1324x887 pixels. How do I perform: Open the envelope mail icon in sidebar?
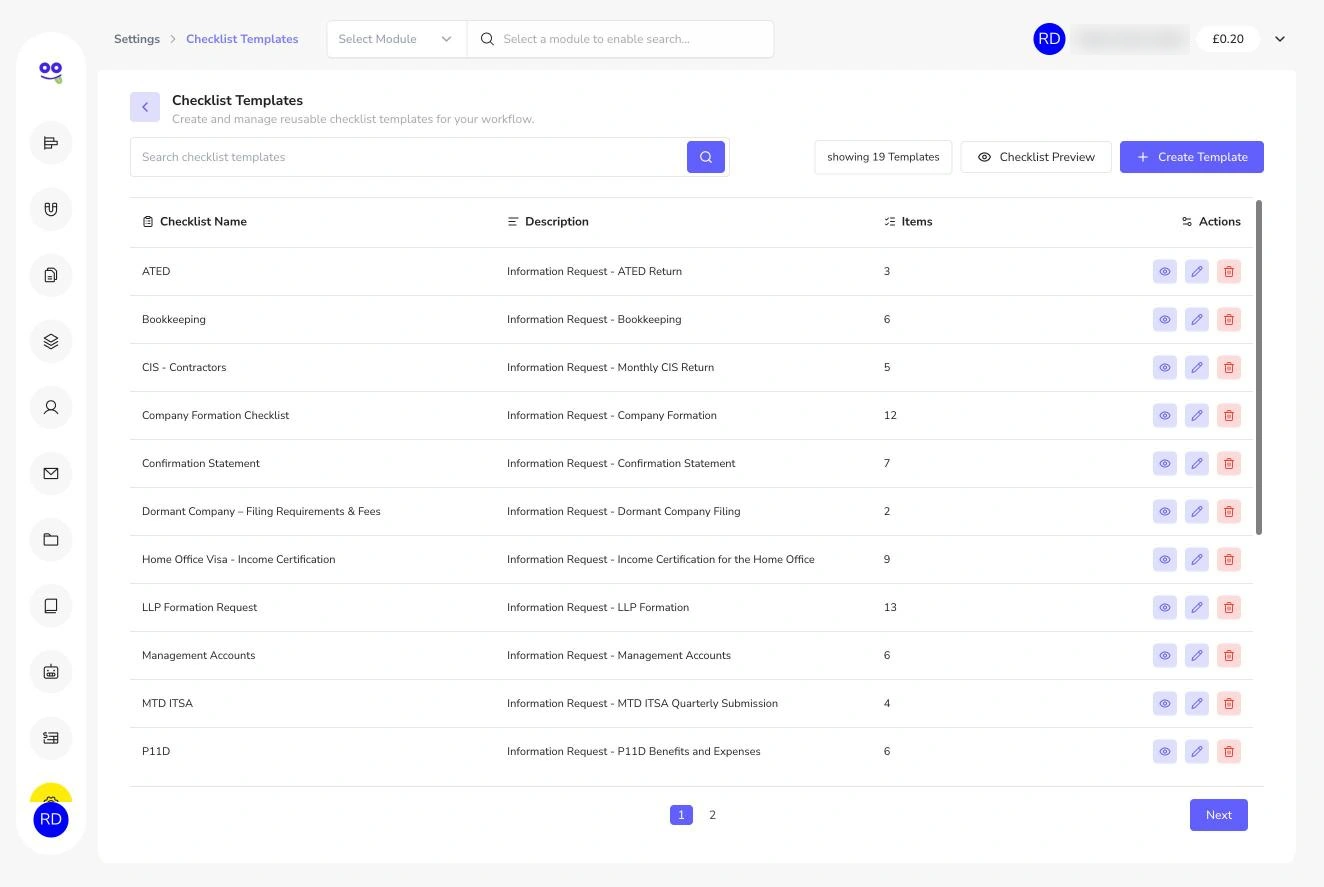pos(51,473)
